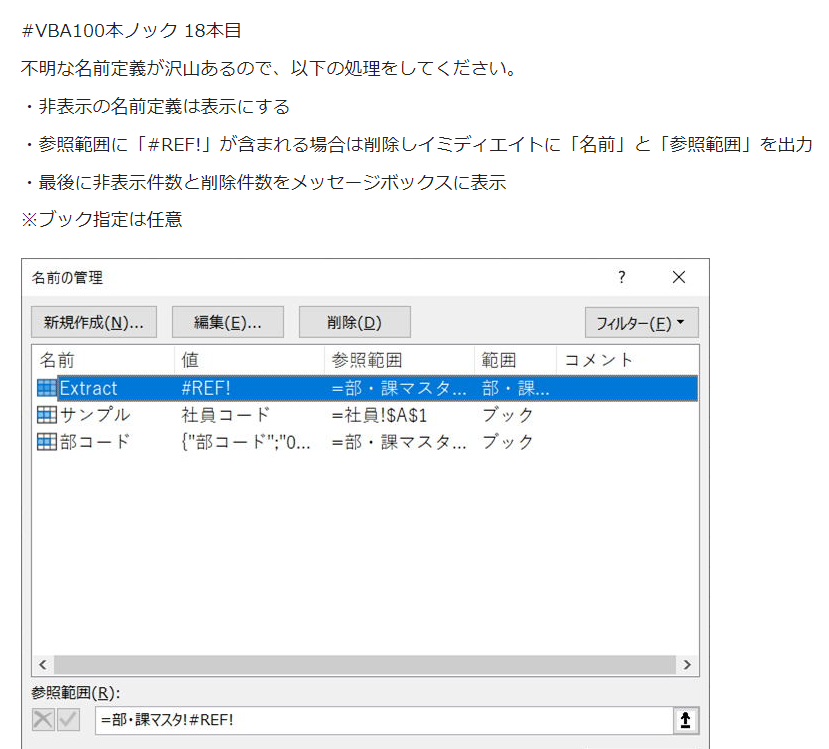Open the 編集(E)... button

pos(227,322)
